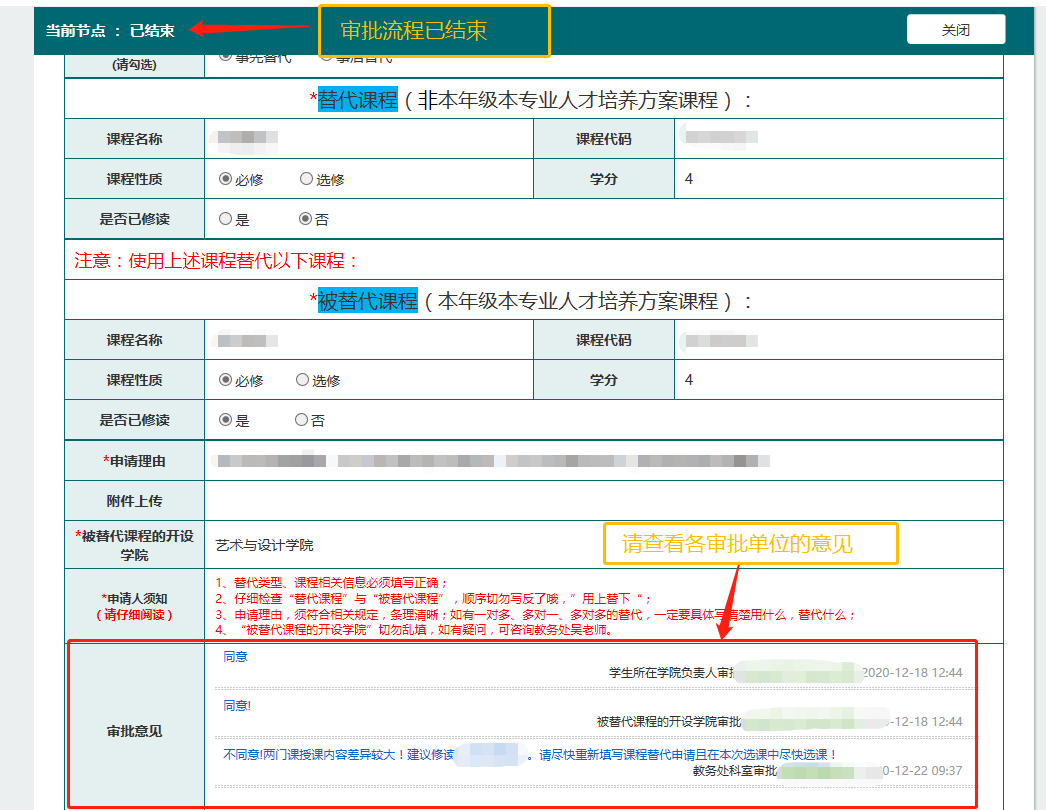Select 选修 radio under 被替代课程 课程性质
The height and width of the screenshot is (810, 1046).
coord(303,380)
